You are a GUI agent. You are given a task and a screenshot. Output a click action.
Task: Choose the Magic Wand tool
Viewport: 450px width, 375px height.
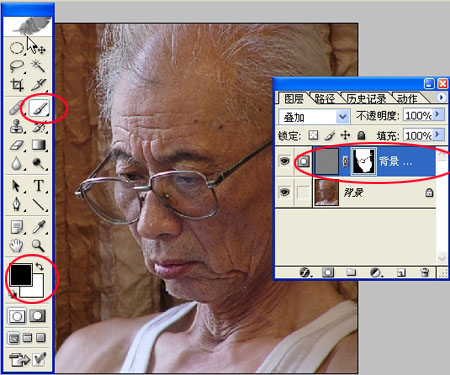click(x=38, y=66)
